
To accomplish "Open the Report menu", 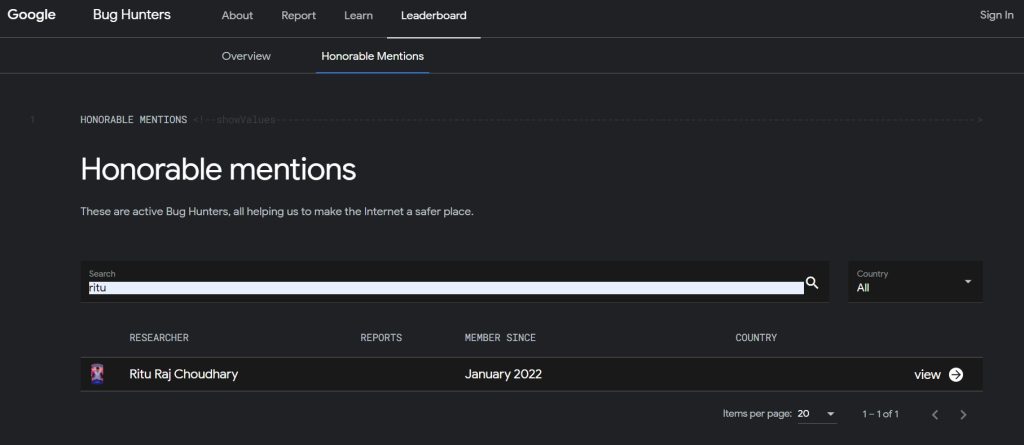I will (298, 16).
